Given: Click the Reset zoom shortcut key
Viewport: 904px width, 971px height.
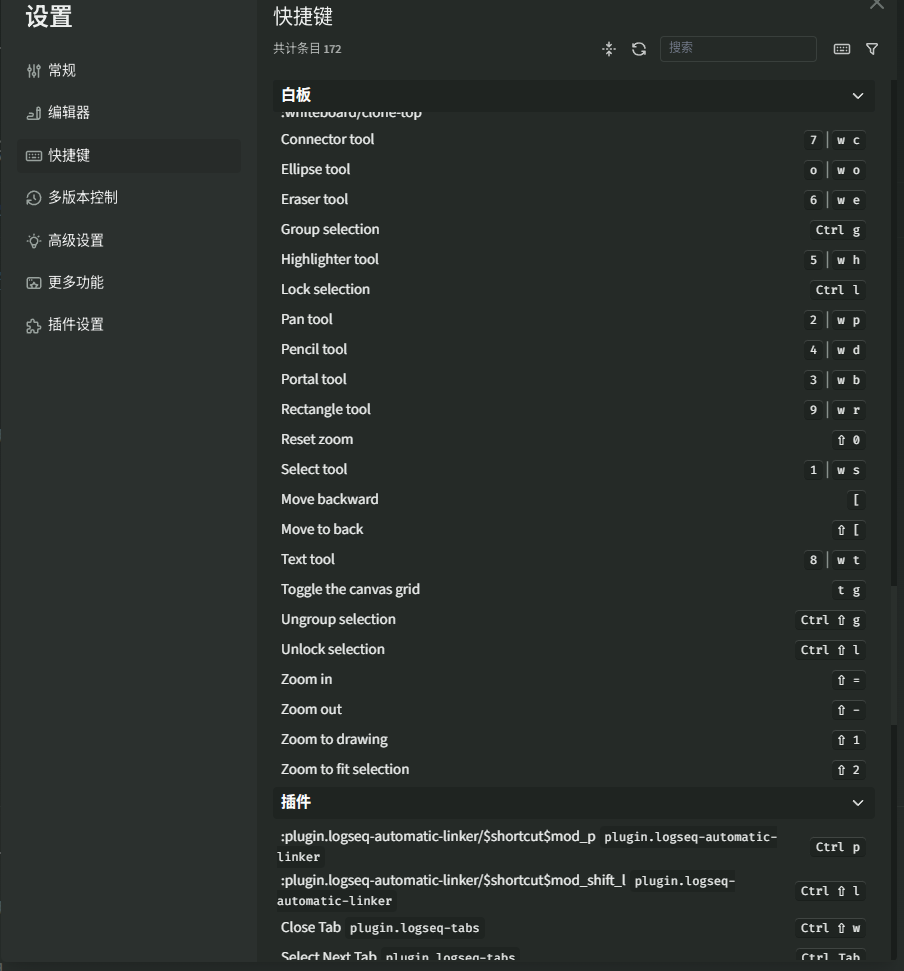Looking at the screenshot, I should (848, 440).
